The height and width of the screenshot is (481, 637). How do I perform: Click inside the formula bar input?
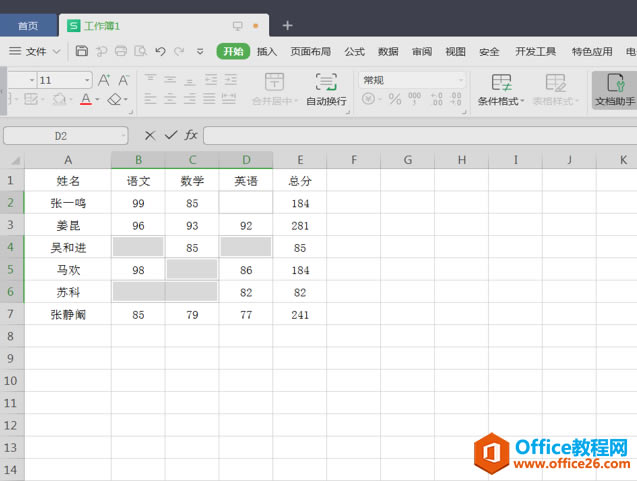pos(420,135)
